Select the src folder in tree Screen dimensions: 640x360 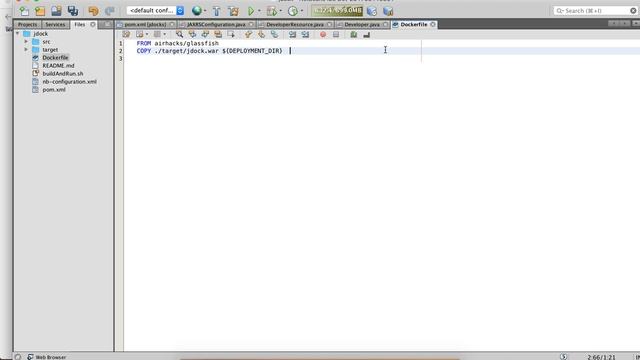click(x=46, y=42)
